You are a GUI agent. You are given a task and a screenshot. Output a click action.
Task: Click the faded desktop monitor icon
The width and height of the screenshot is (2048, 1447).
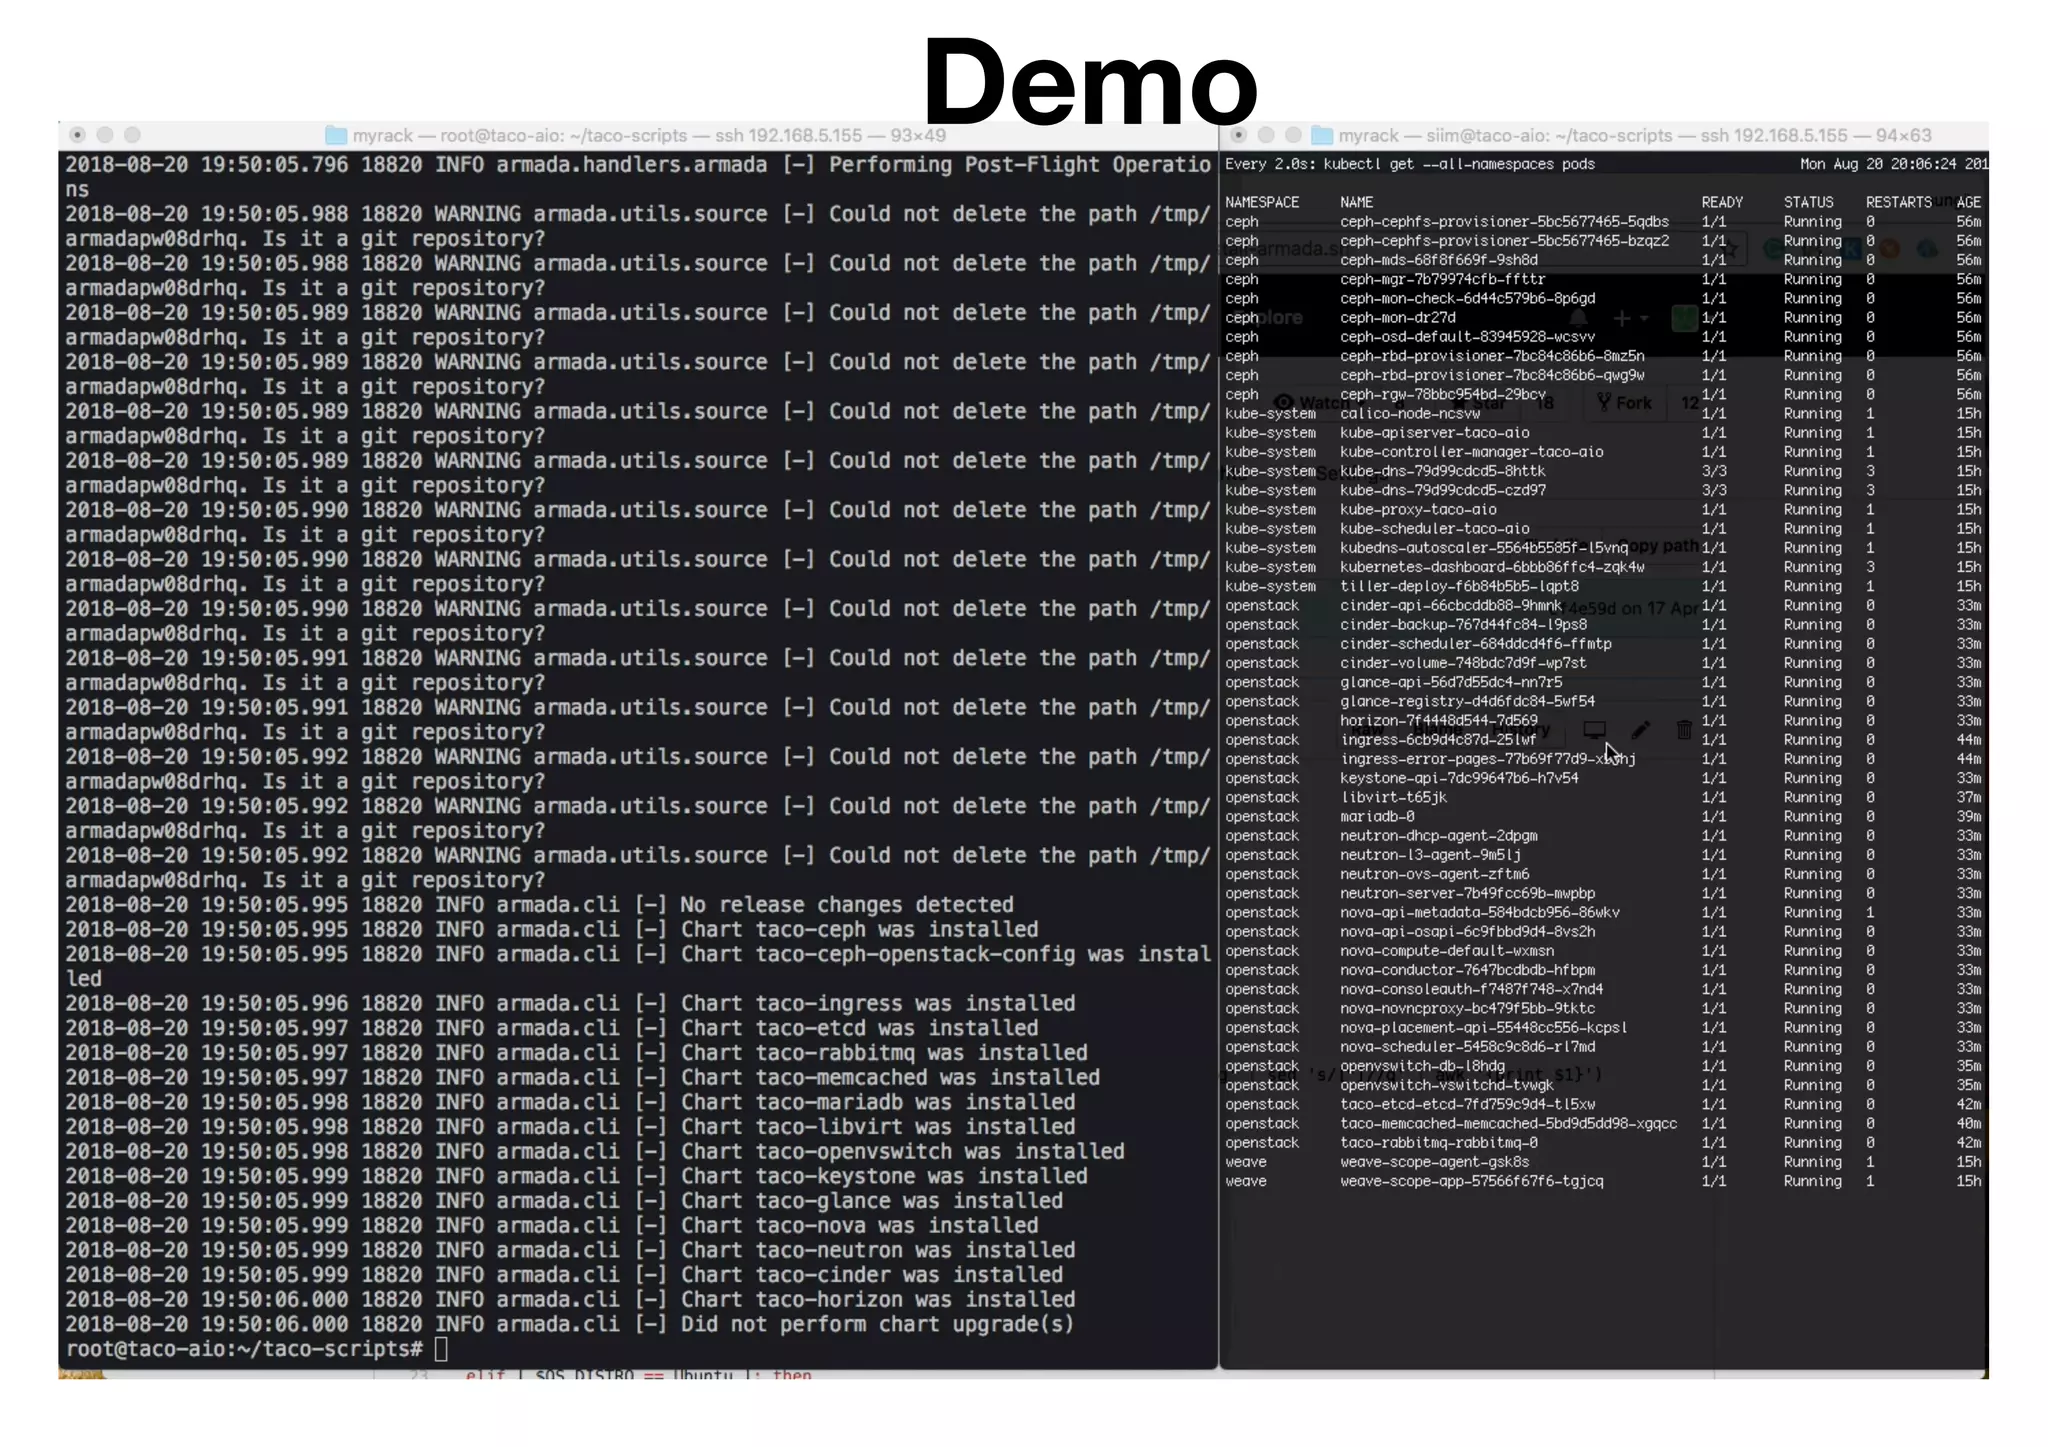1595,730
